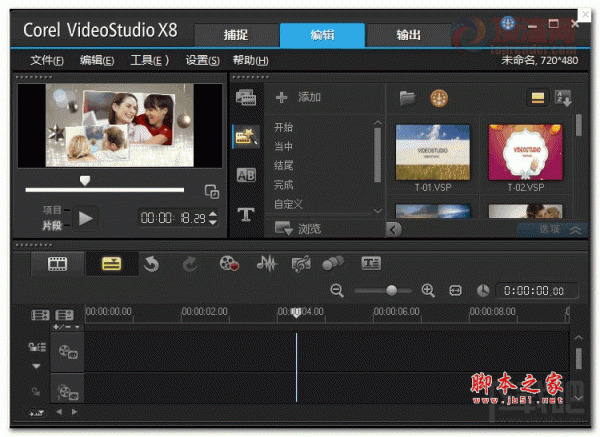600x437 pixels.
Task: Toggle the list view icon in library
Action: [538, 98]
